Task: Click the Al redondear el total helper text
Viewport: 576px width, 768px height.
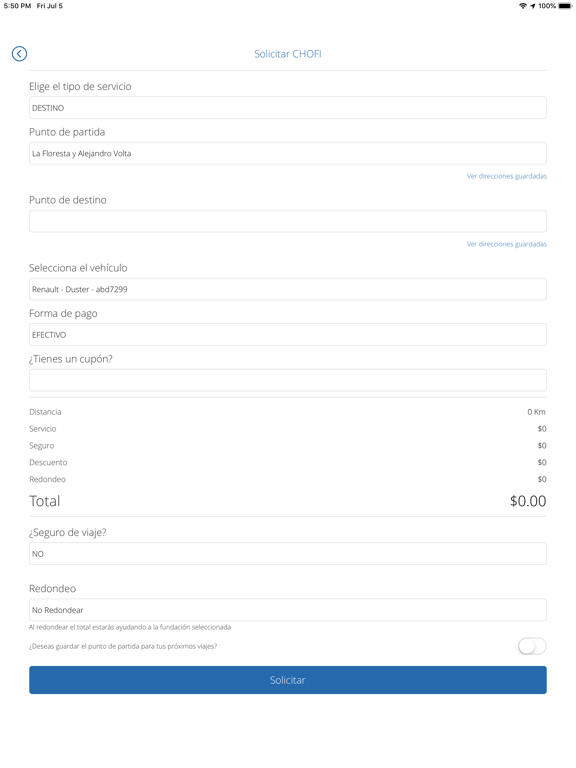Action: (x=130, y=627)
